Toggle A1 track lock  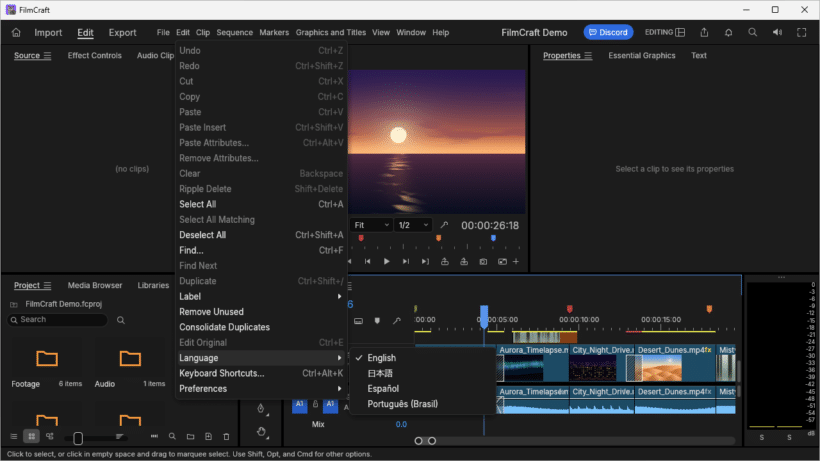pos(315,404)
